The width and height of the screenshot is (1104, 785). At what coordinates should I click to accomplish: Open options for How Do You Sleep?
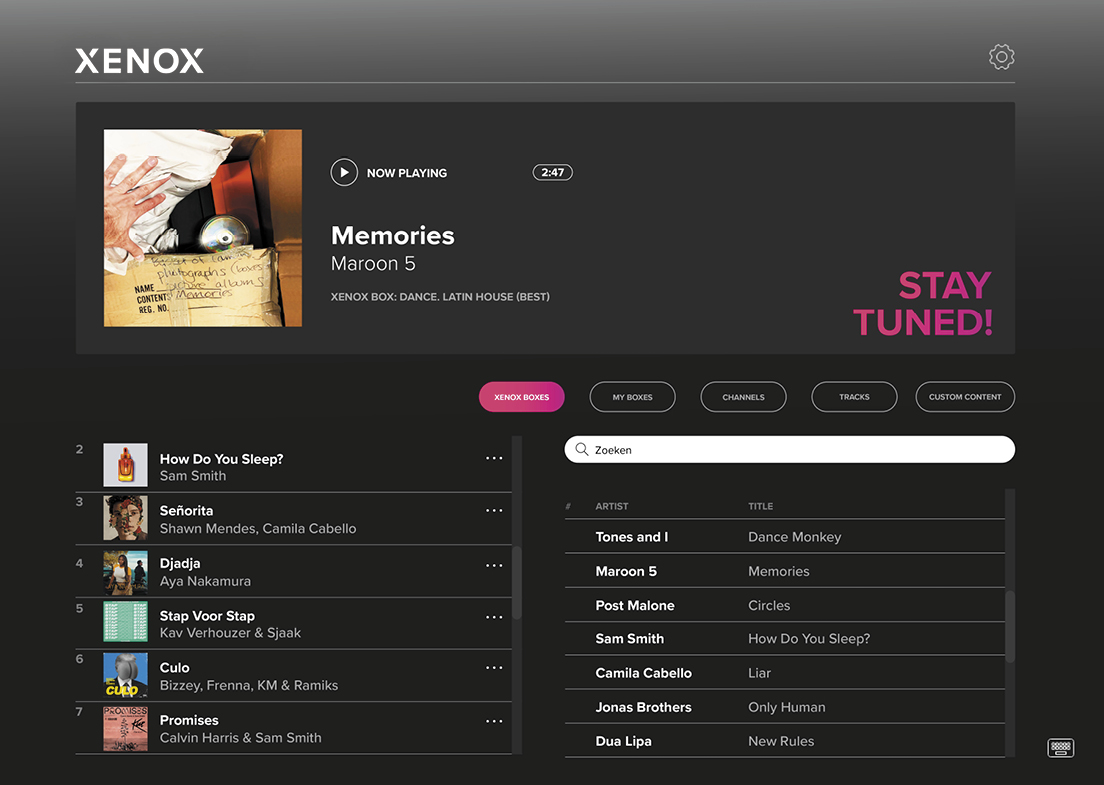[494, 458]
